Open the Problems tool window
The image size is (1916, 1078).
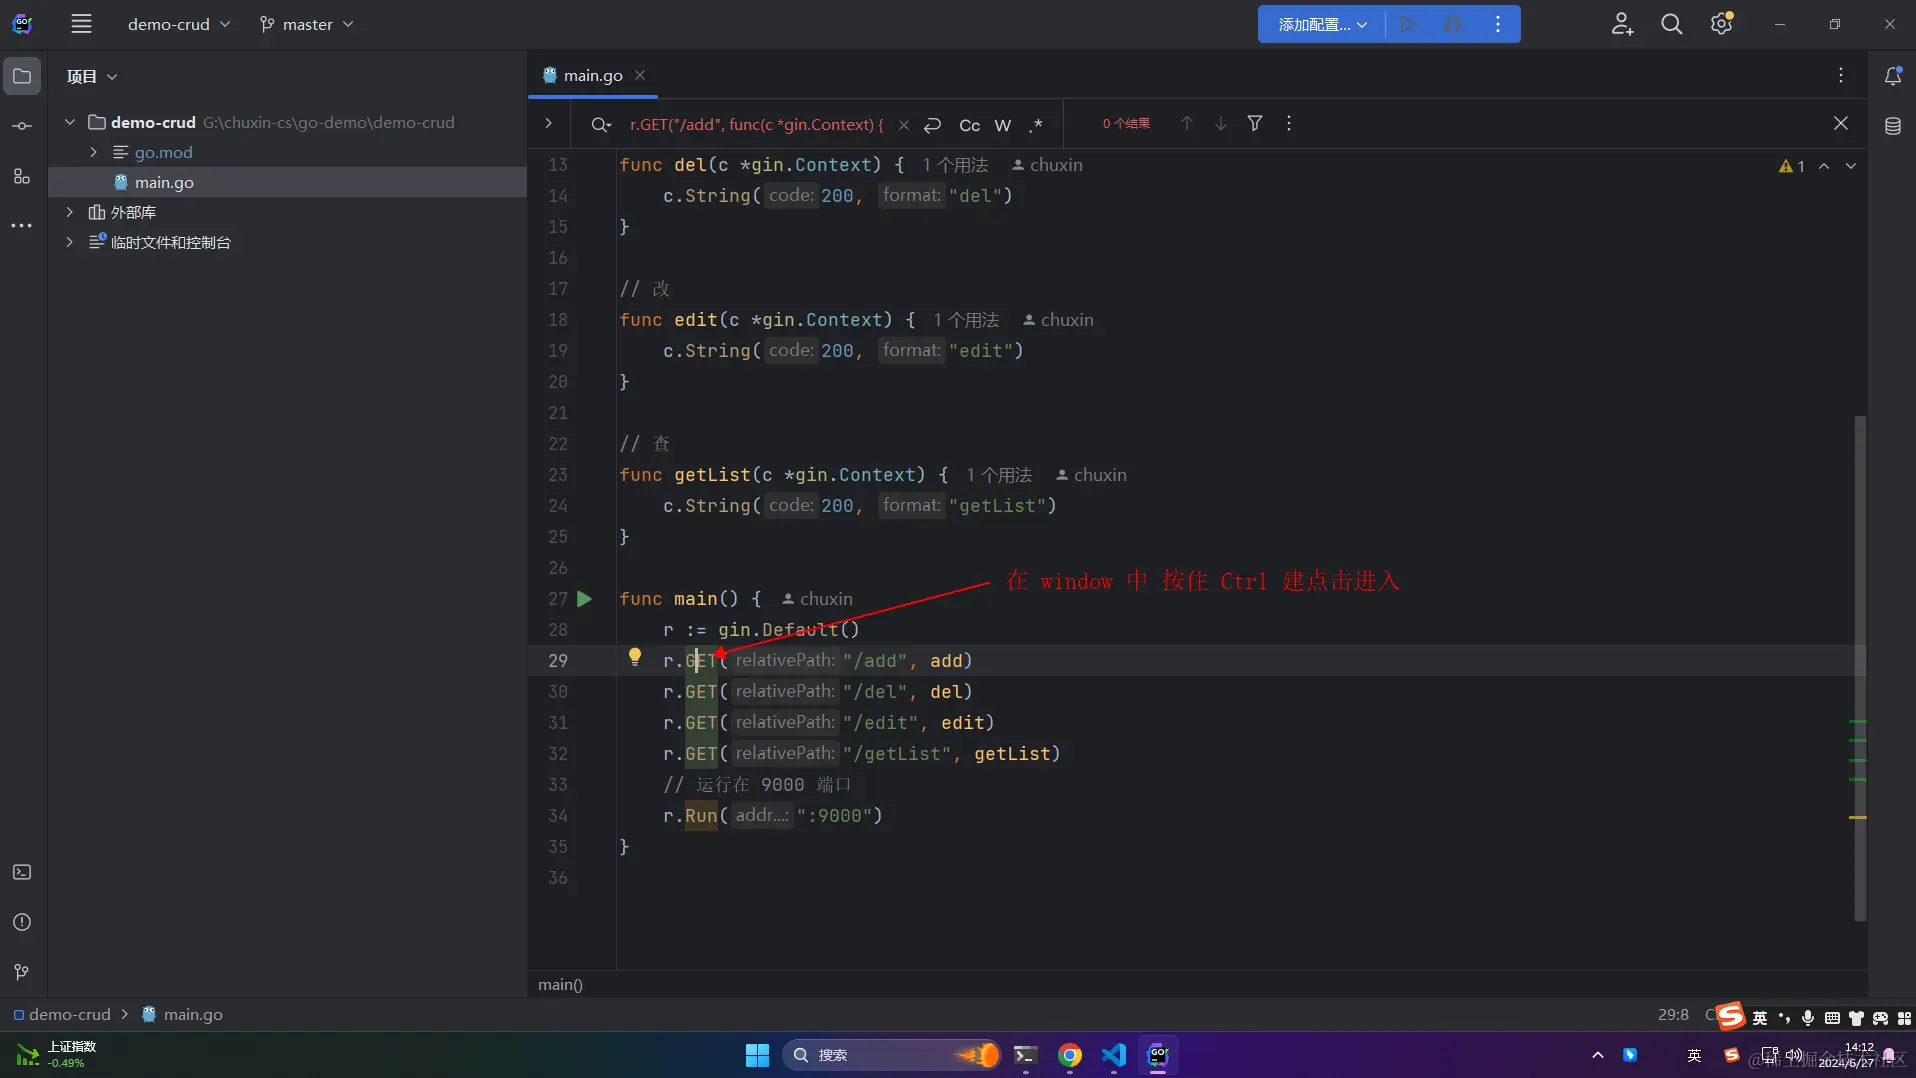[x=22, y=922]
